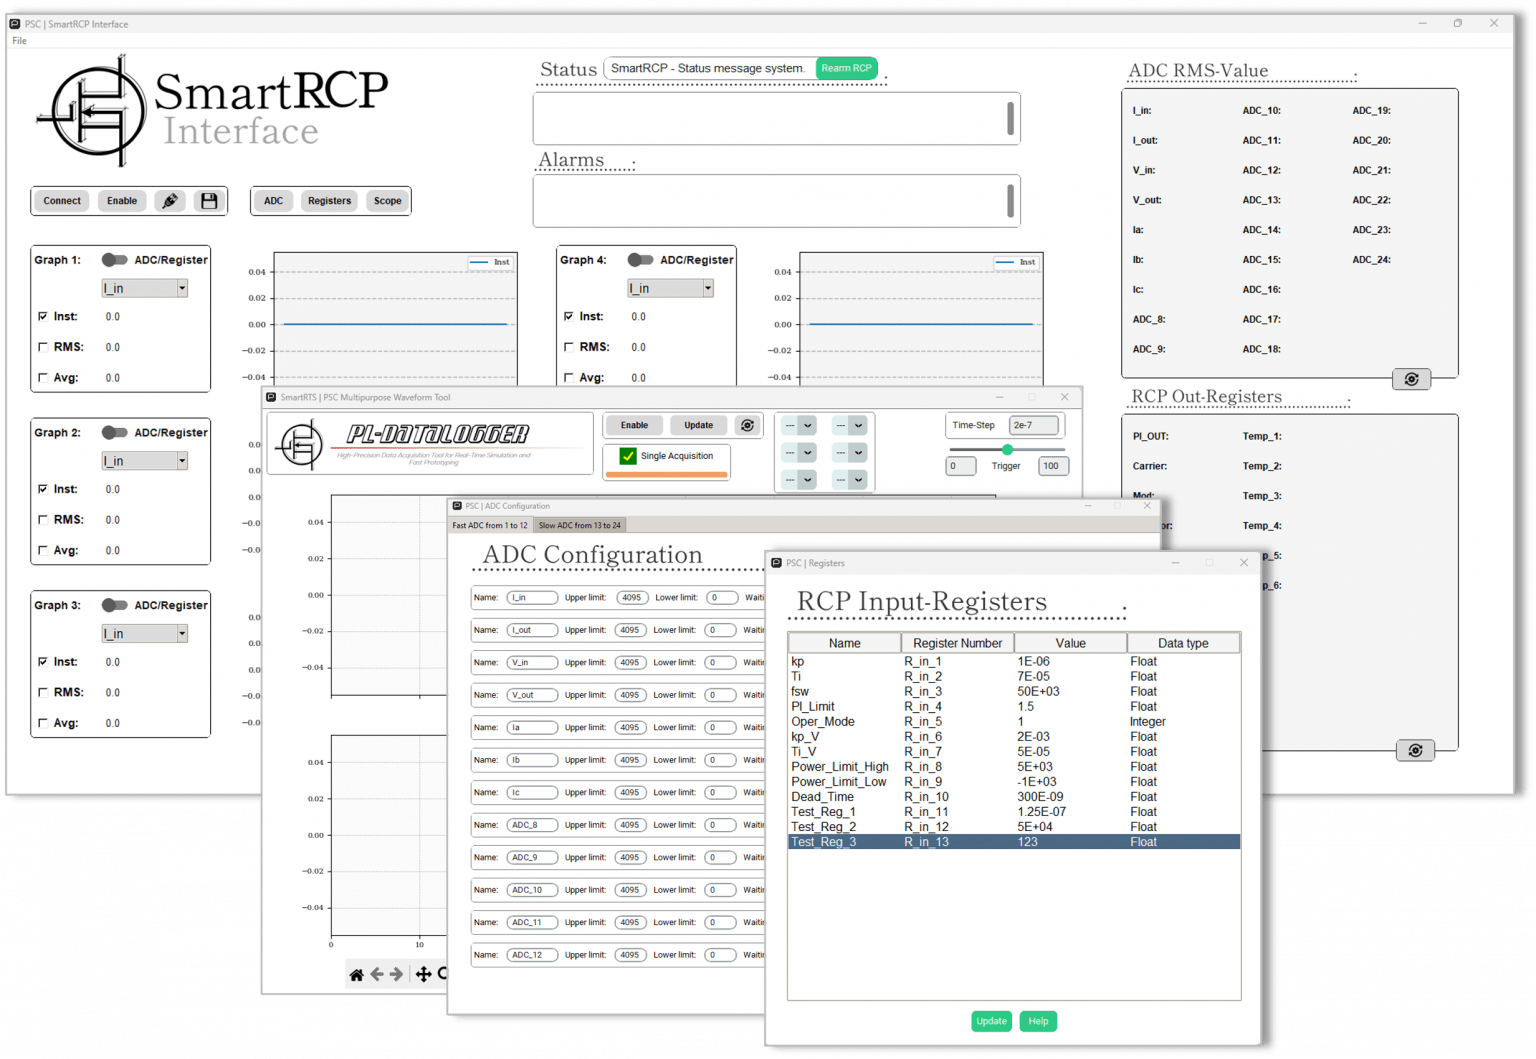Click the USB connection icon next to Enable
The width and height of the screenshot is (1536, 1059).
click(x=170, y=200)
